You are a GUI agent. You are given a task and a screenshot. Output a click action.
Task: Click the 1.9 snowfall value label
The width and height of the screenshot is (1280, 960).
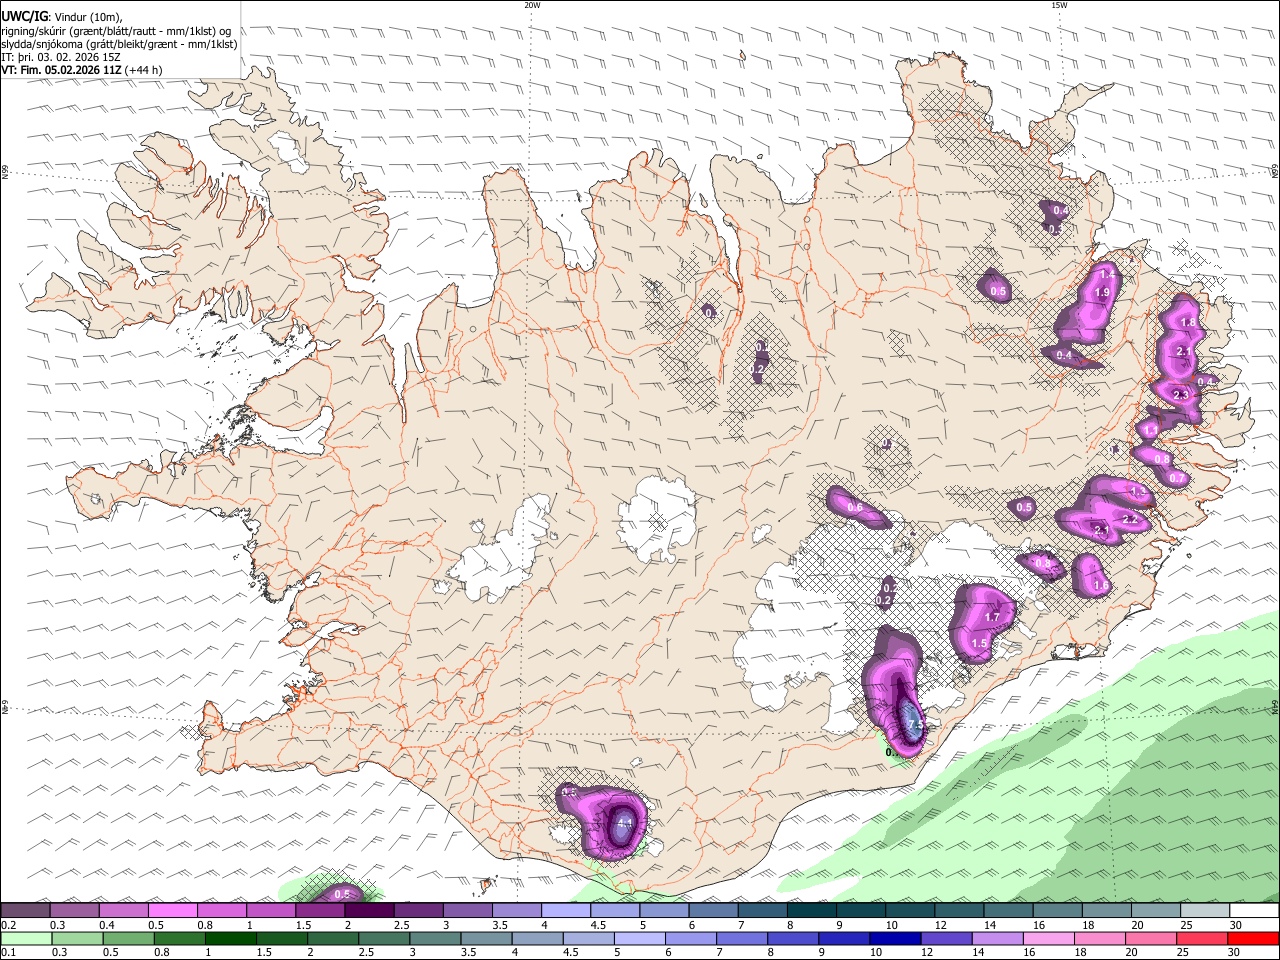pos(1103,292)
